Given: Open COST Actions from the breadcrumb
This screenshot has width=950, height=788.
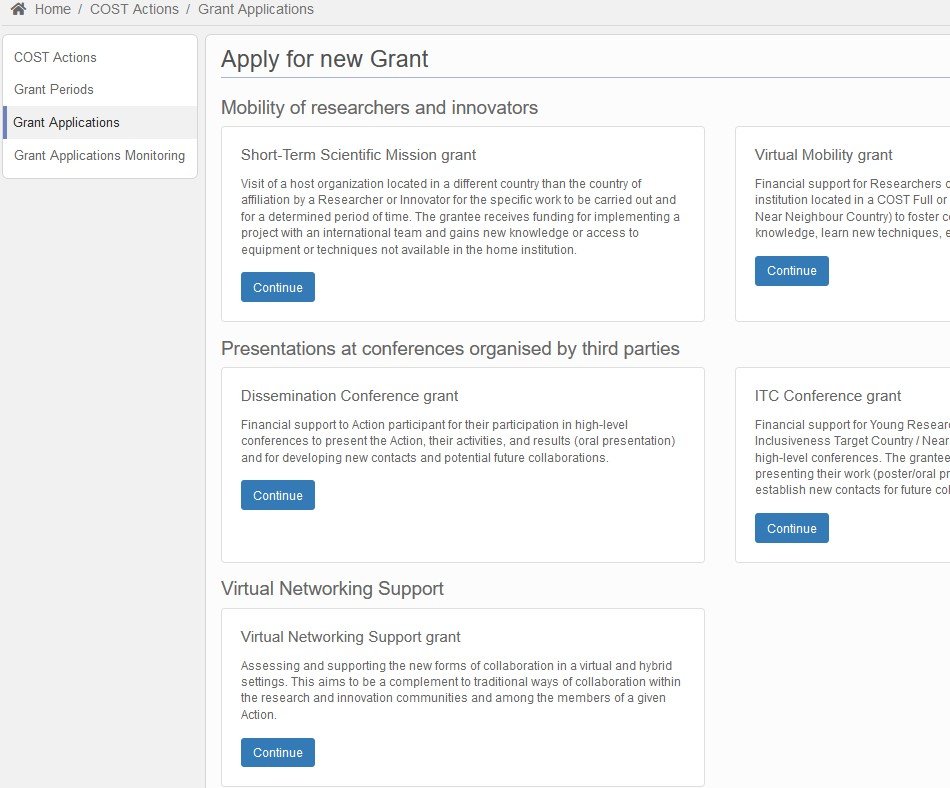Looking at the screenshot, I should coord(134,9).
